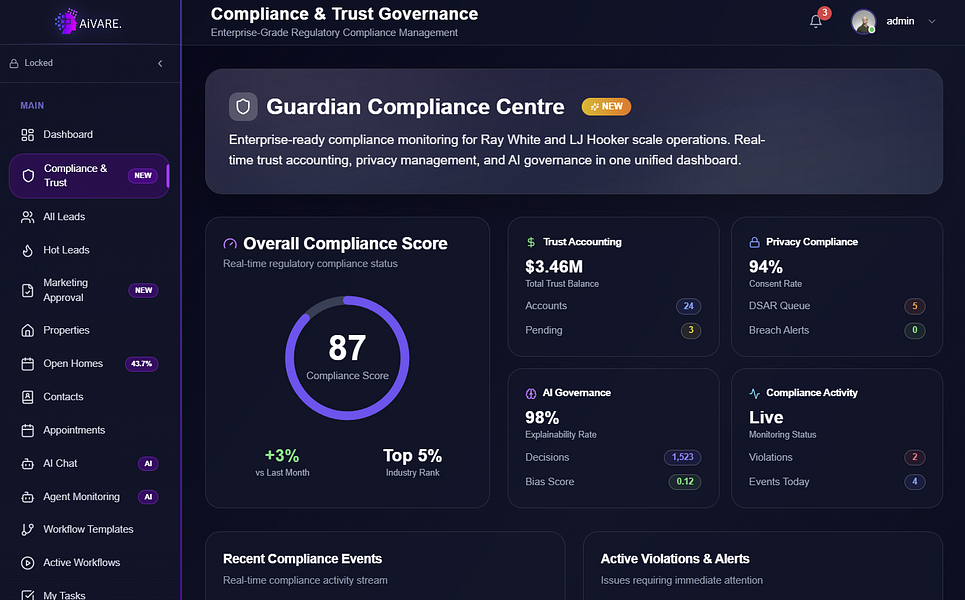The width and height of the screenshot is (965, 600).
Task: Click the Properties house icon
Action: point(28,330)
